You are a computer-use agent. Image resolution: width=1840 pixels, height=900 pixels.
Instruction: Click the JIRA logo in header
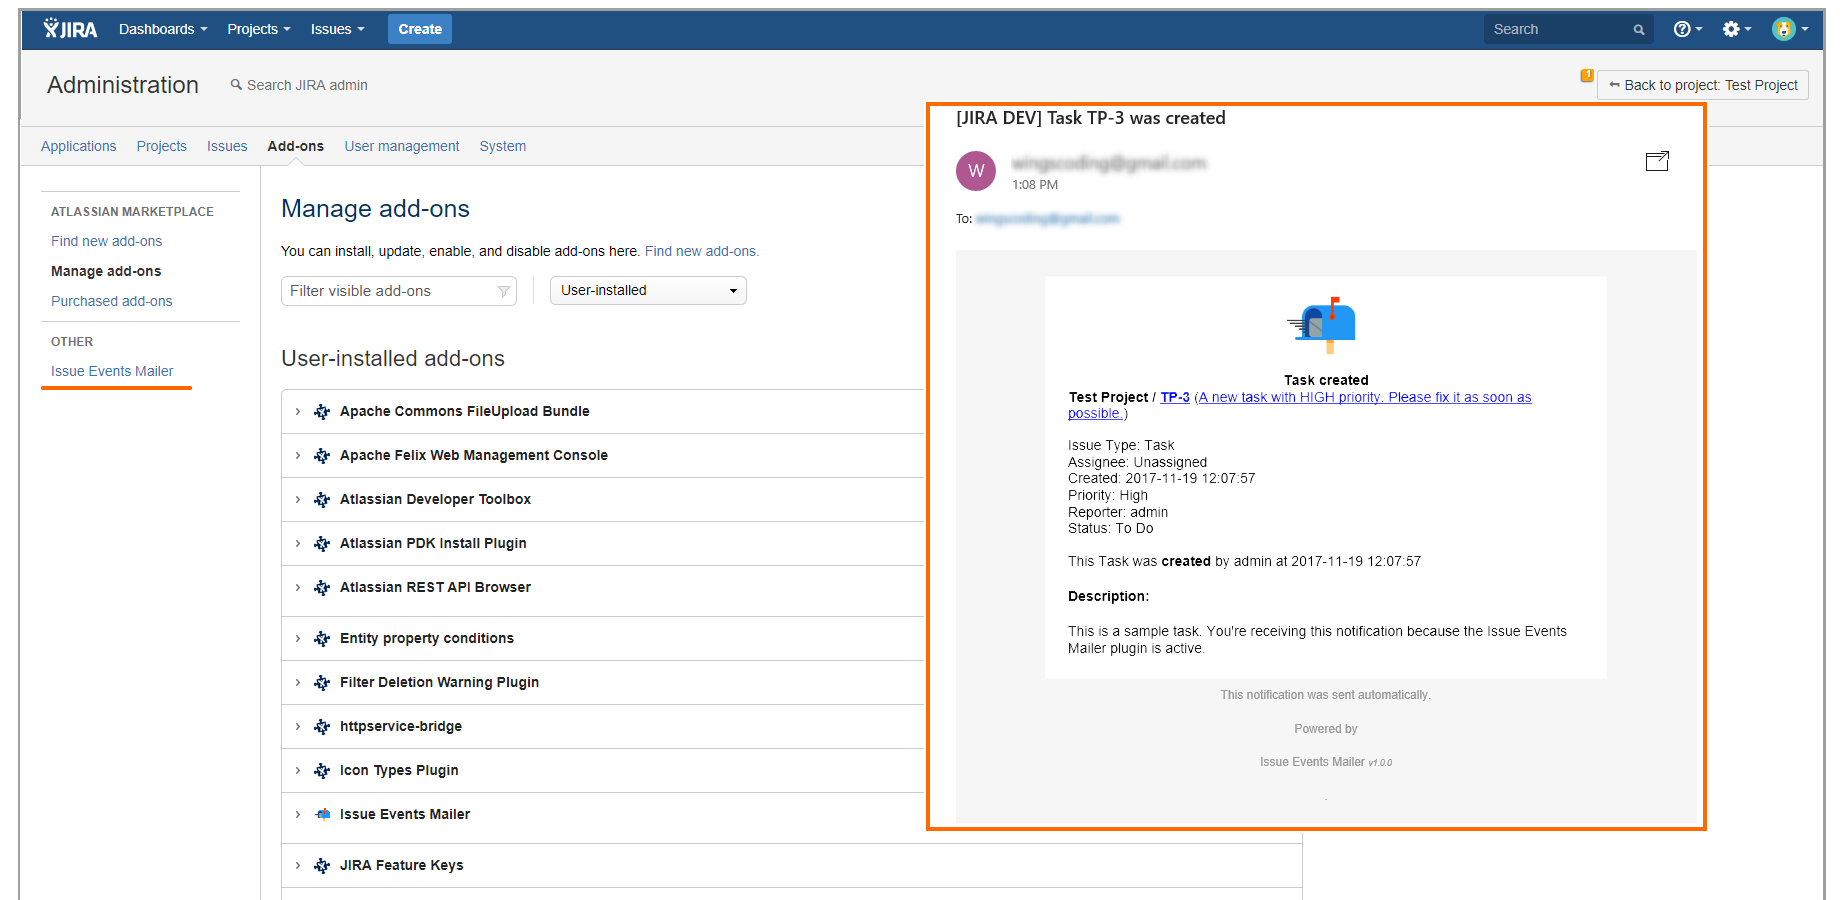click(x=70, y=29)
